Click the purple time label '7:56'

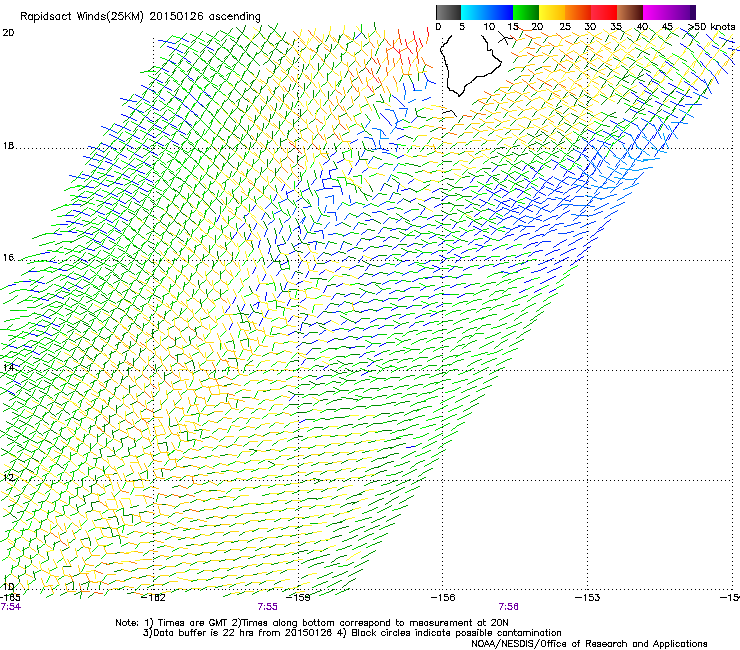click(508, 607)
